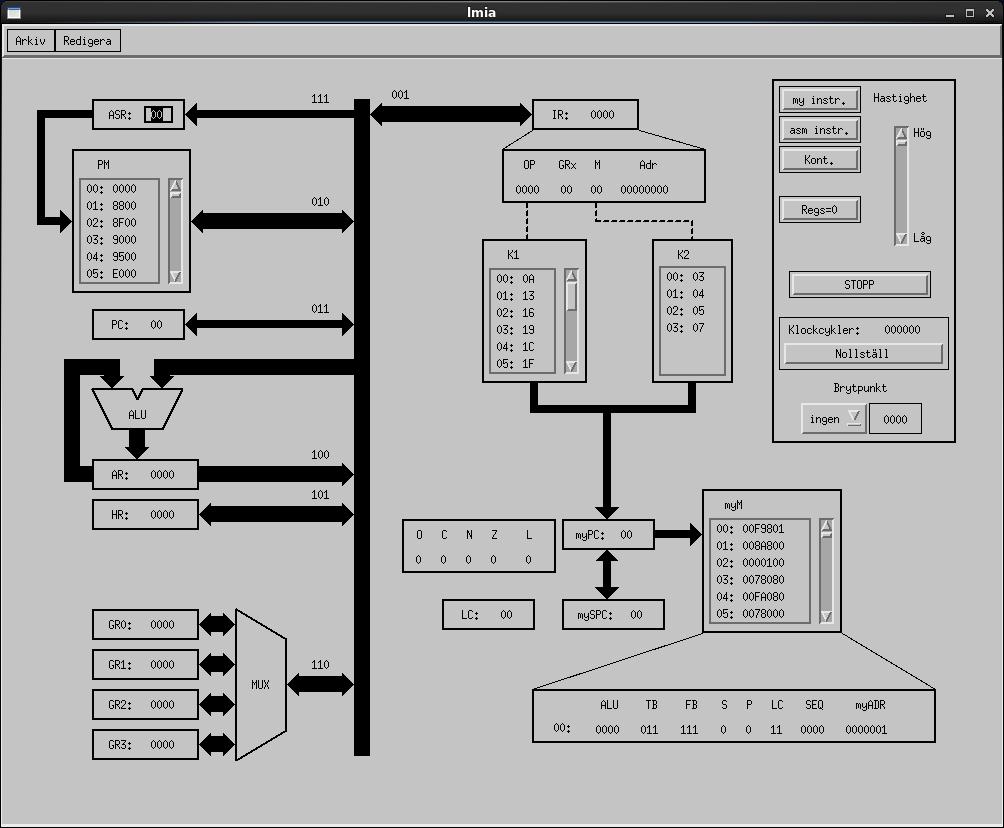Click the Klockcykler counter value
The width and height of the screenshot is (1004, 828).
click(902, 330)
